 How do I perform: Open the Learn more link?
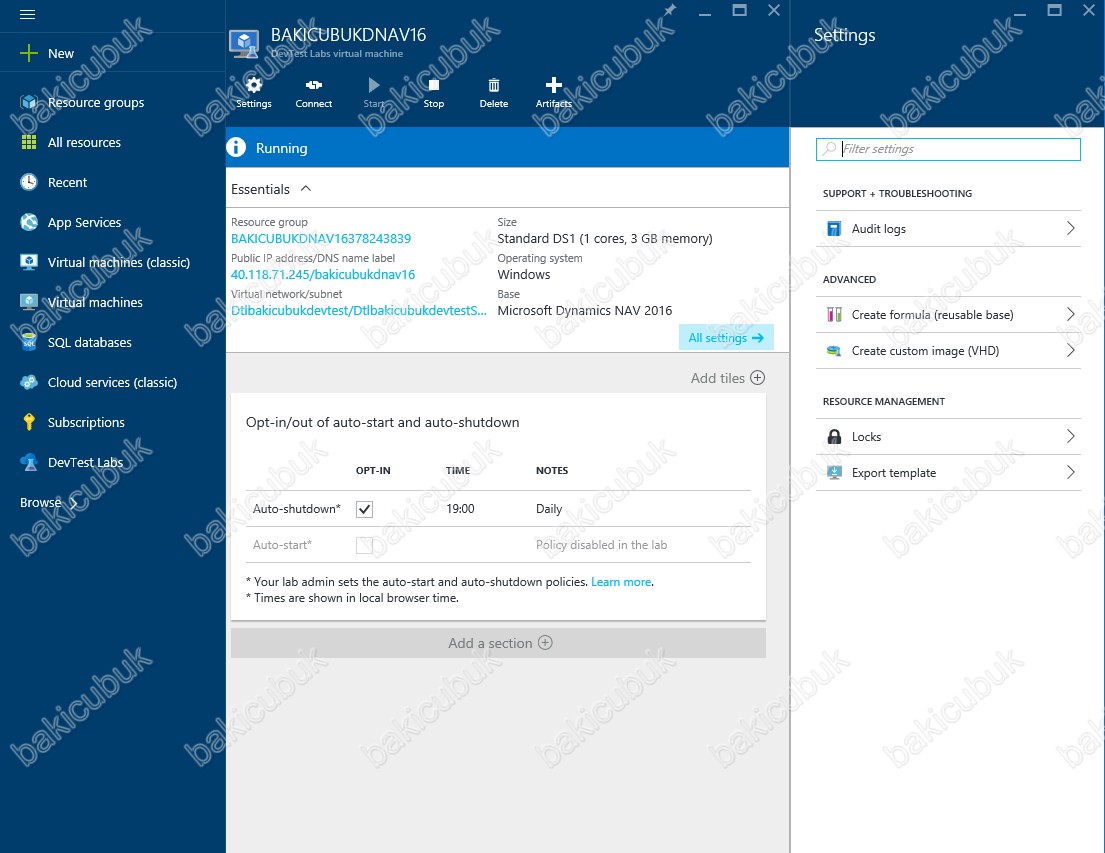(621, 582)
